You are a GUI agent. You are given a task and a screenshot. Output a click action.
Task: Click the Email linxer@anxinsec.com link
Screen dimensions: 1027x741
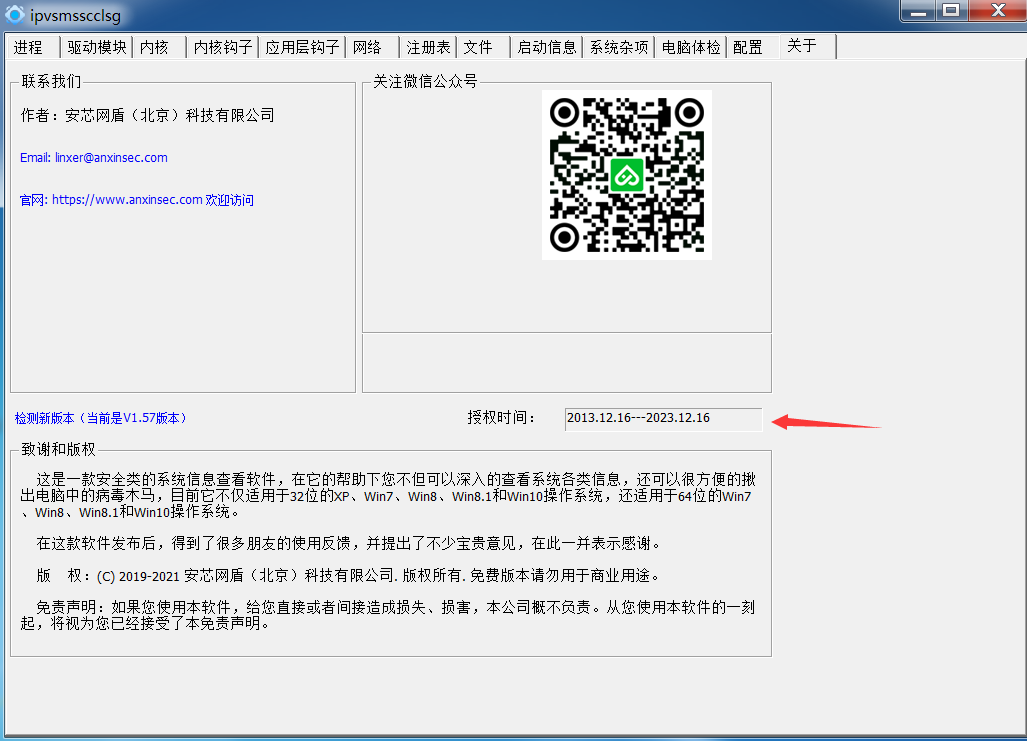pos(94,157)
